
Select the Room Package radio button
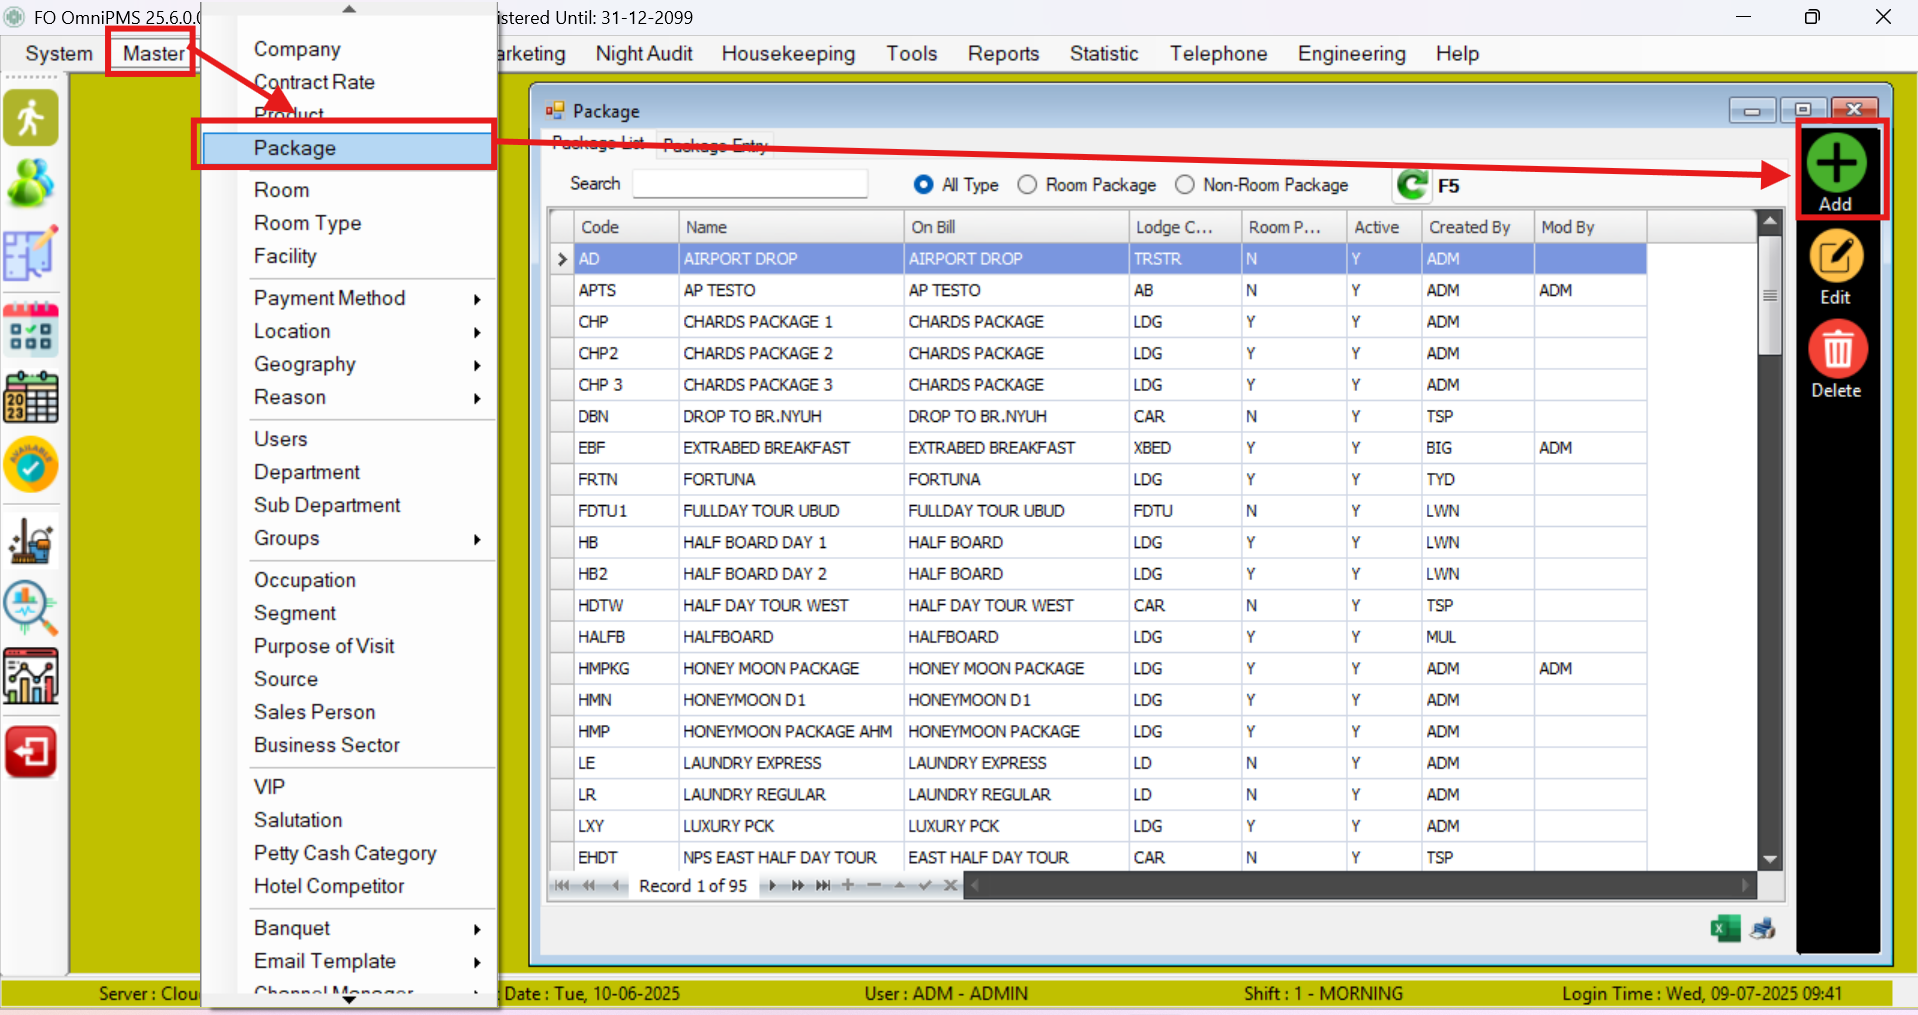click(x=1027, y=185)
